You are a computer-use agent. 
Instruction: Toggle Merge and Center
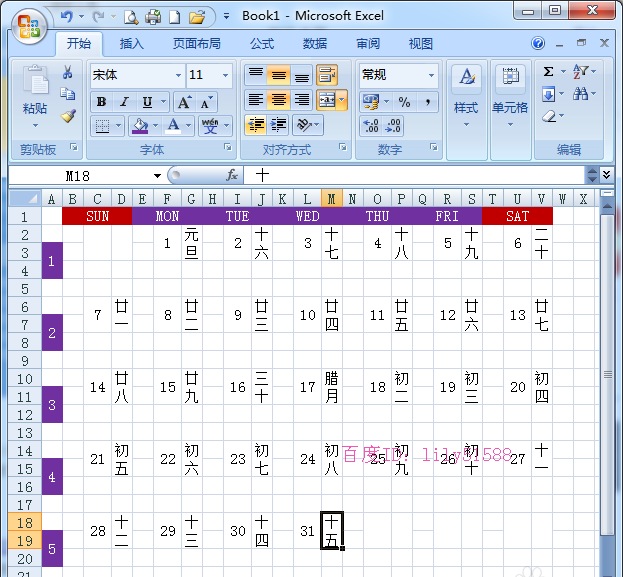click(327, 100)
